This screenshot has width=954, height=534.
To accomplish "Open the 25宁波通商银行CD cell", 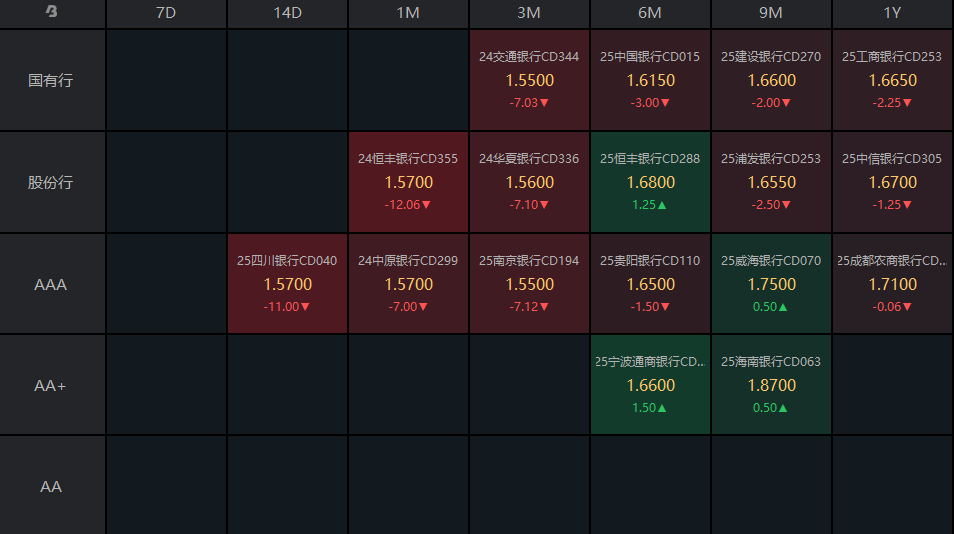I will [650, 384].
